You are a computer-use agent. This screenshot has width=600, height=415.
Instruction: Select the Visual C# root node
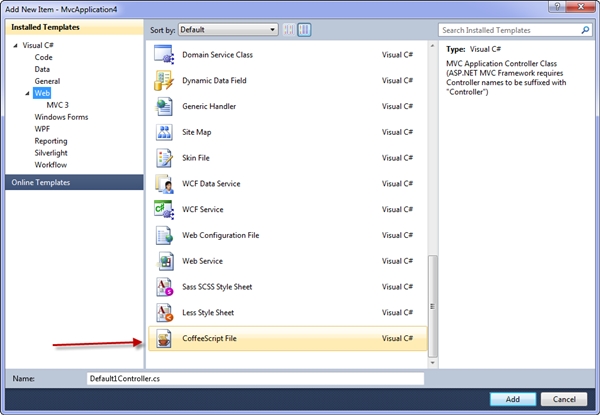(x=38, y=45)
